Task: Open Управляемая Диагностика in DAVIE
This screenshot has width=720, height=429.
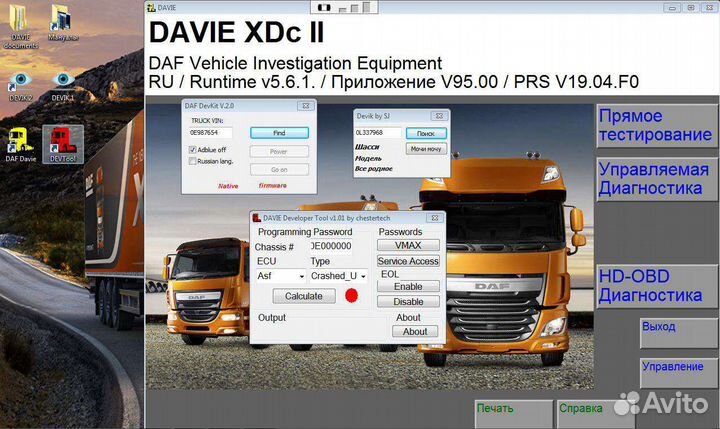Action: 657,179
